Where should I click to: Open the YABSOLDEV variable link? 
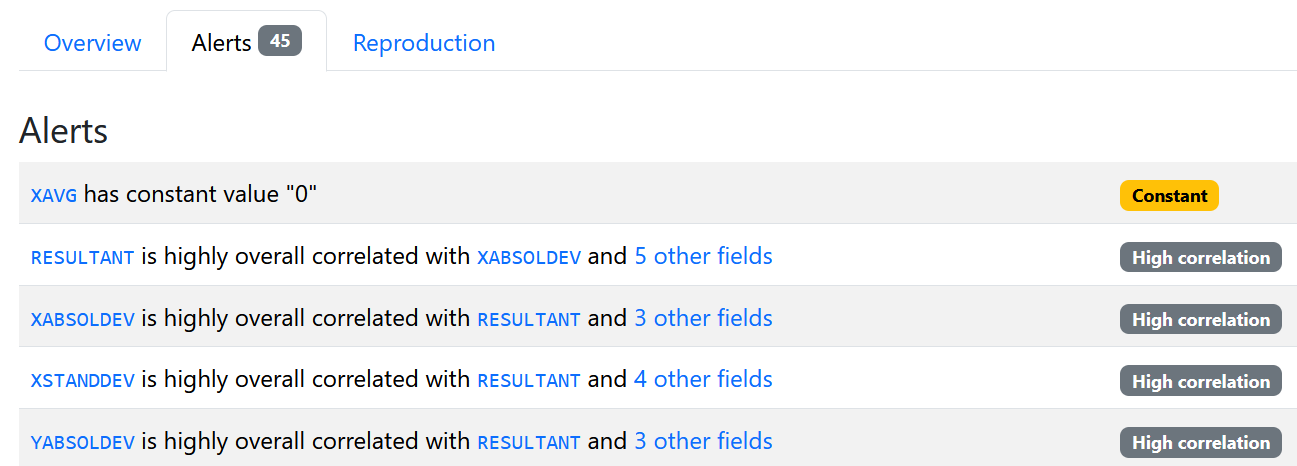[x=83, y=442]
